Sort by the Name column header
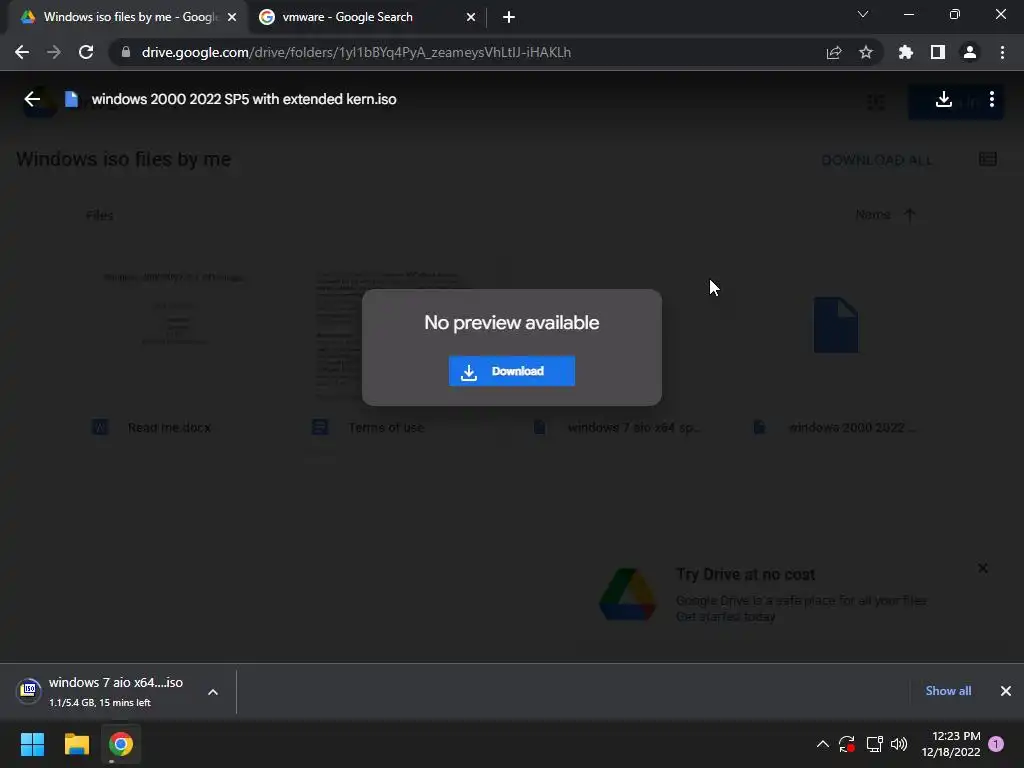This screenshot has width=1024, height=768. coord(872,215)
